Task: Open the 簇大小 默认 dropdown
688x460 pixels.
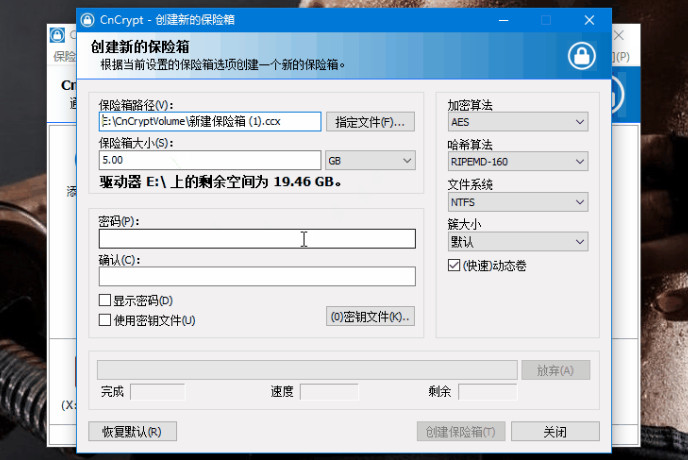Action: [518, 242]
